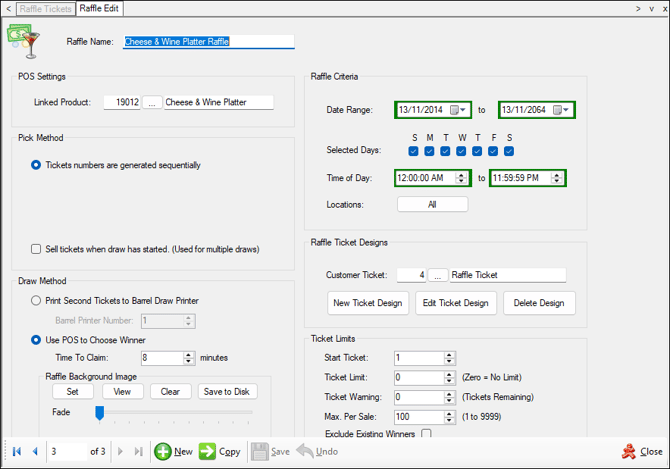Open the end date range calendar dropdown

pyautogui.click(x=562, y=110)
